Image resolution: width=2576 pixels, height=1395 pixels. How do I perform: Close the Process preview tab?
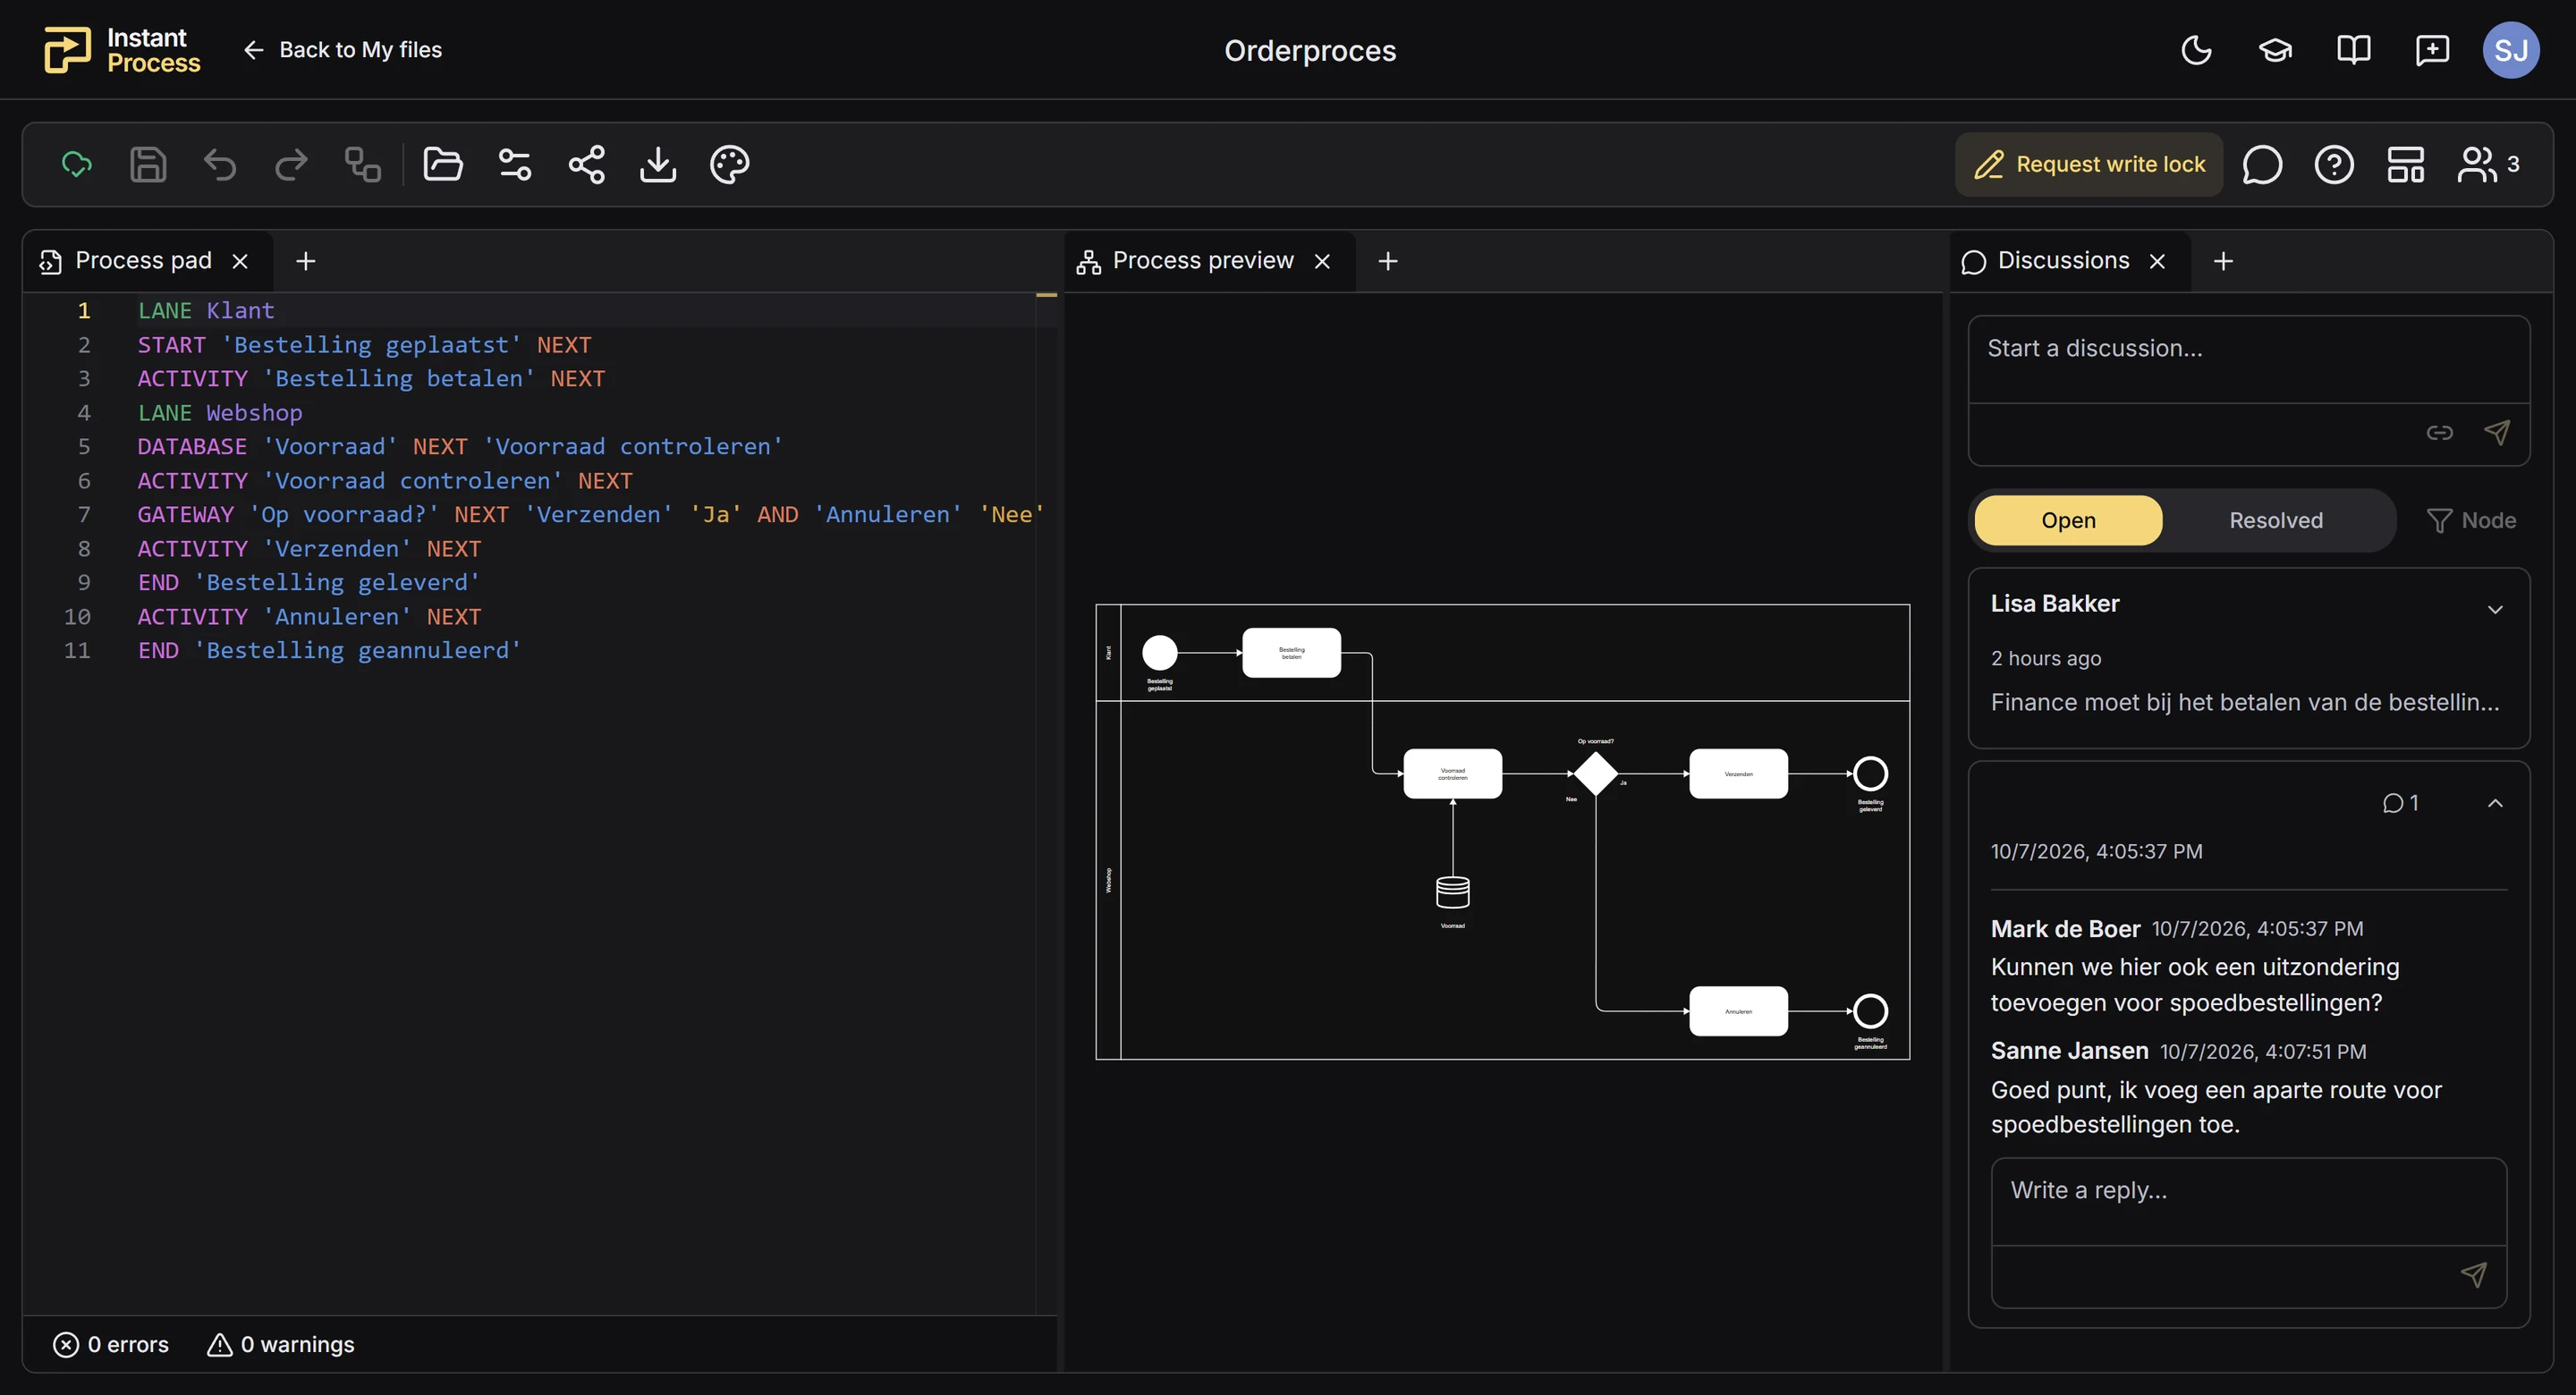[x=1322, y=261]
